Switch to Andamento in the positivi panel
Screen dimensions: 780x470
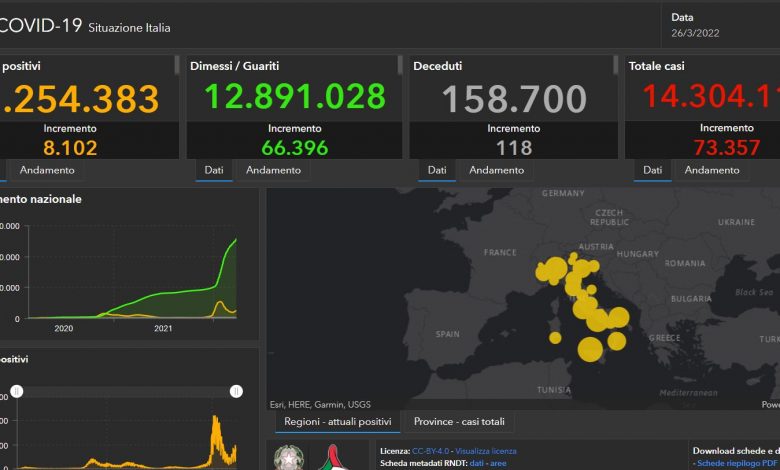pos(47,170)
